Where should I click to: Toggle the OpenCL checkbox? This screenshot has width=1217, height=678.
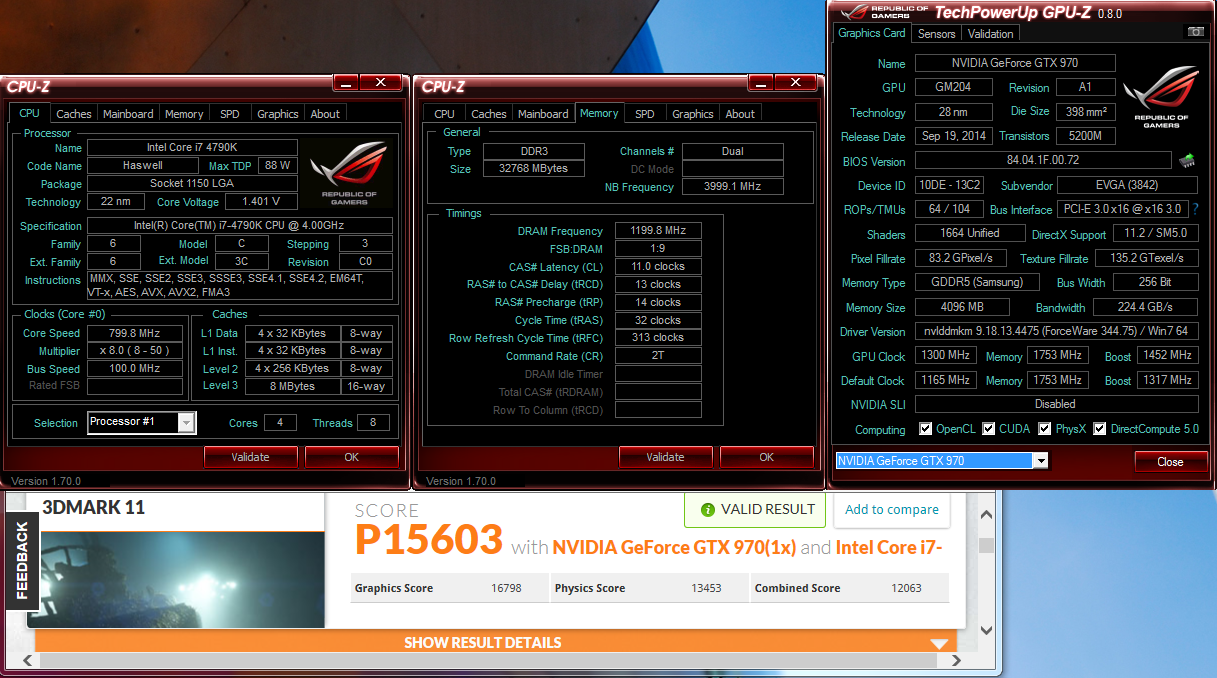click(x=926, y=429)
